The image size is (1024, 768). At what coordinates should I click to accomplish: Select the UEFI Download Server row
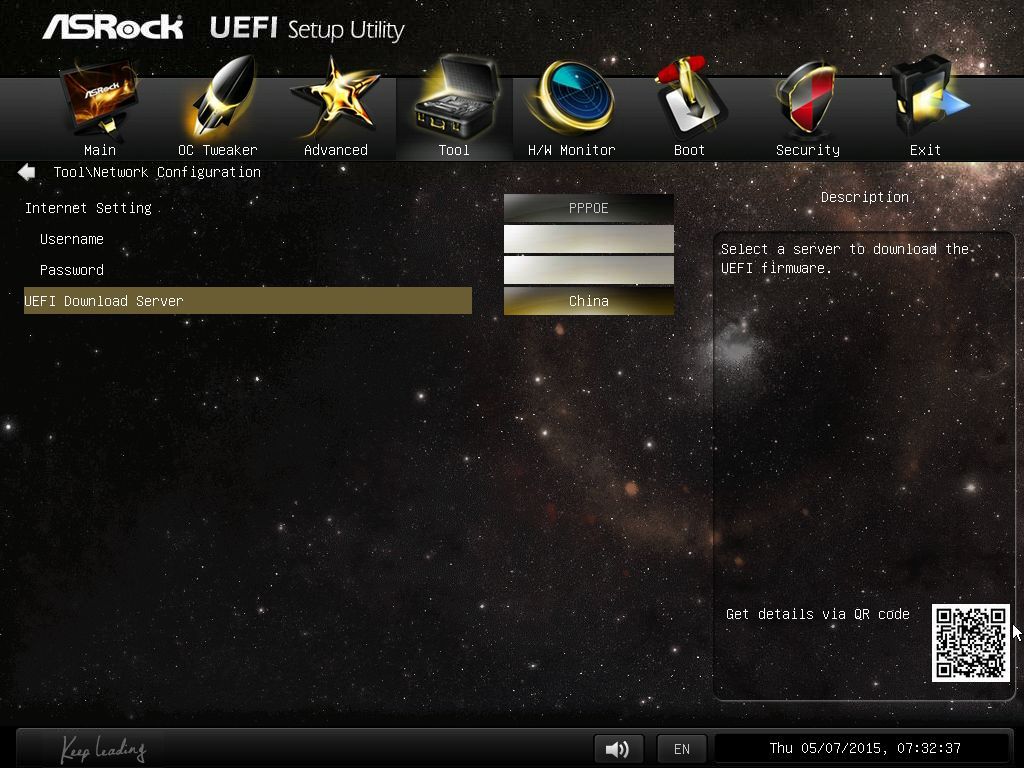248,300
